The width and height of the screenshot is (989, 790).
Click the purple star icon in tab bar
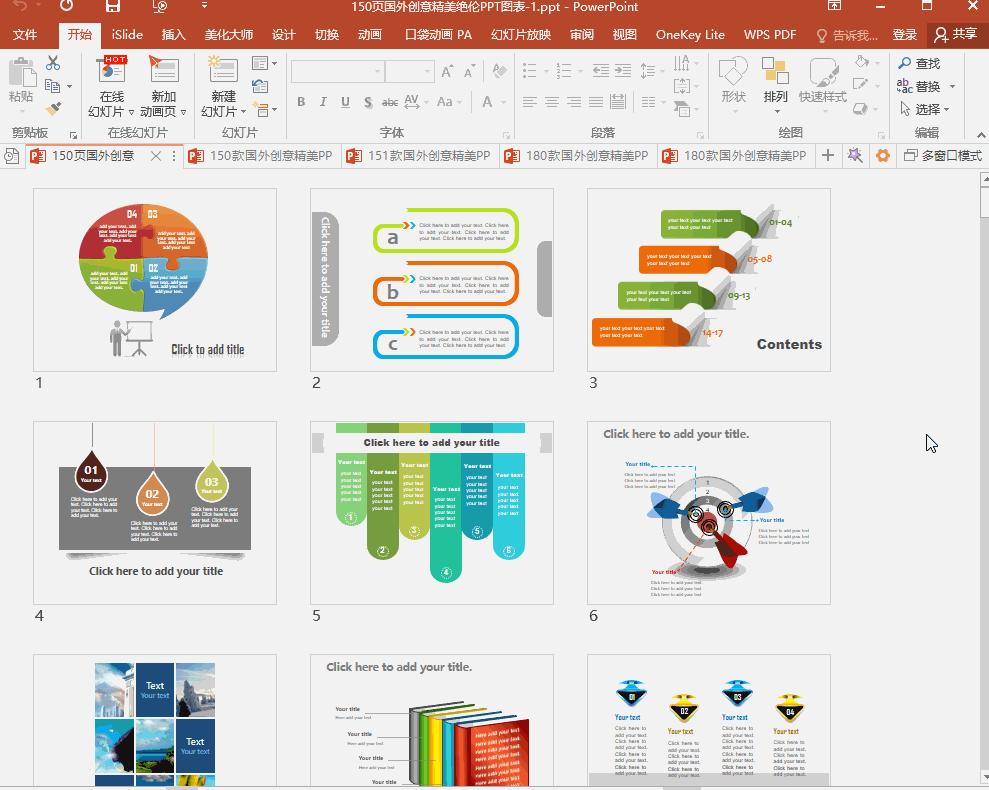(855, 155)
